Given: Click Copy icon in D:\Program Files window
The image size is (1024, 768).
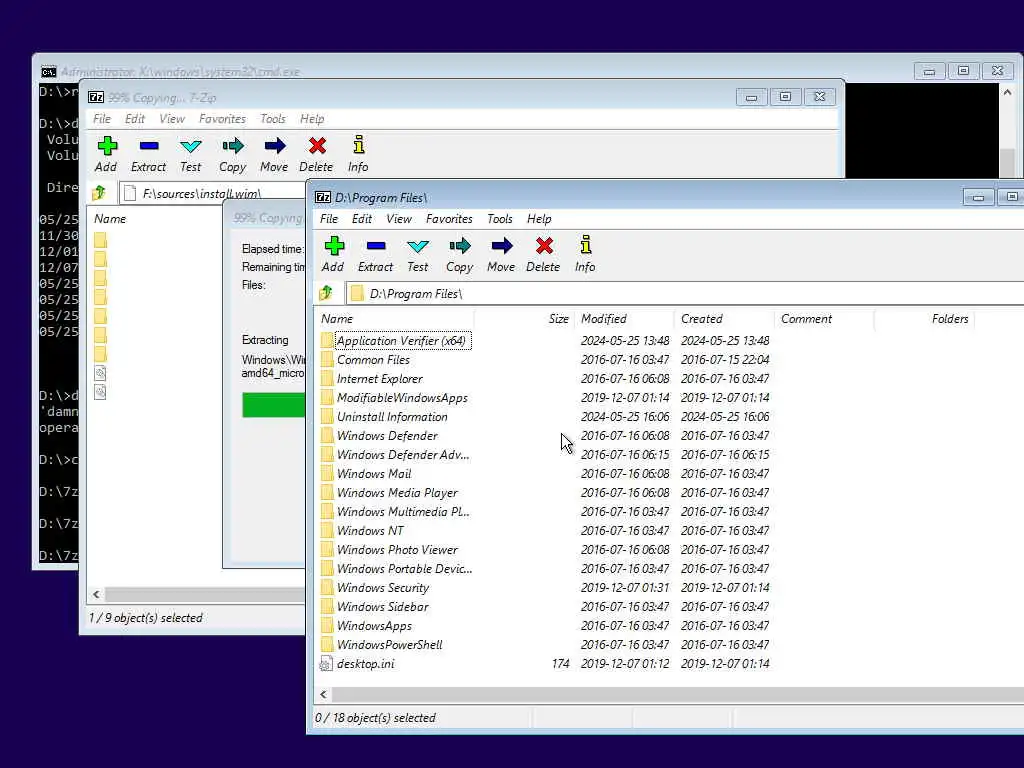Looking at the screenshot, I should (x=460, y=246).
